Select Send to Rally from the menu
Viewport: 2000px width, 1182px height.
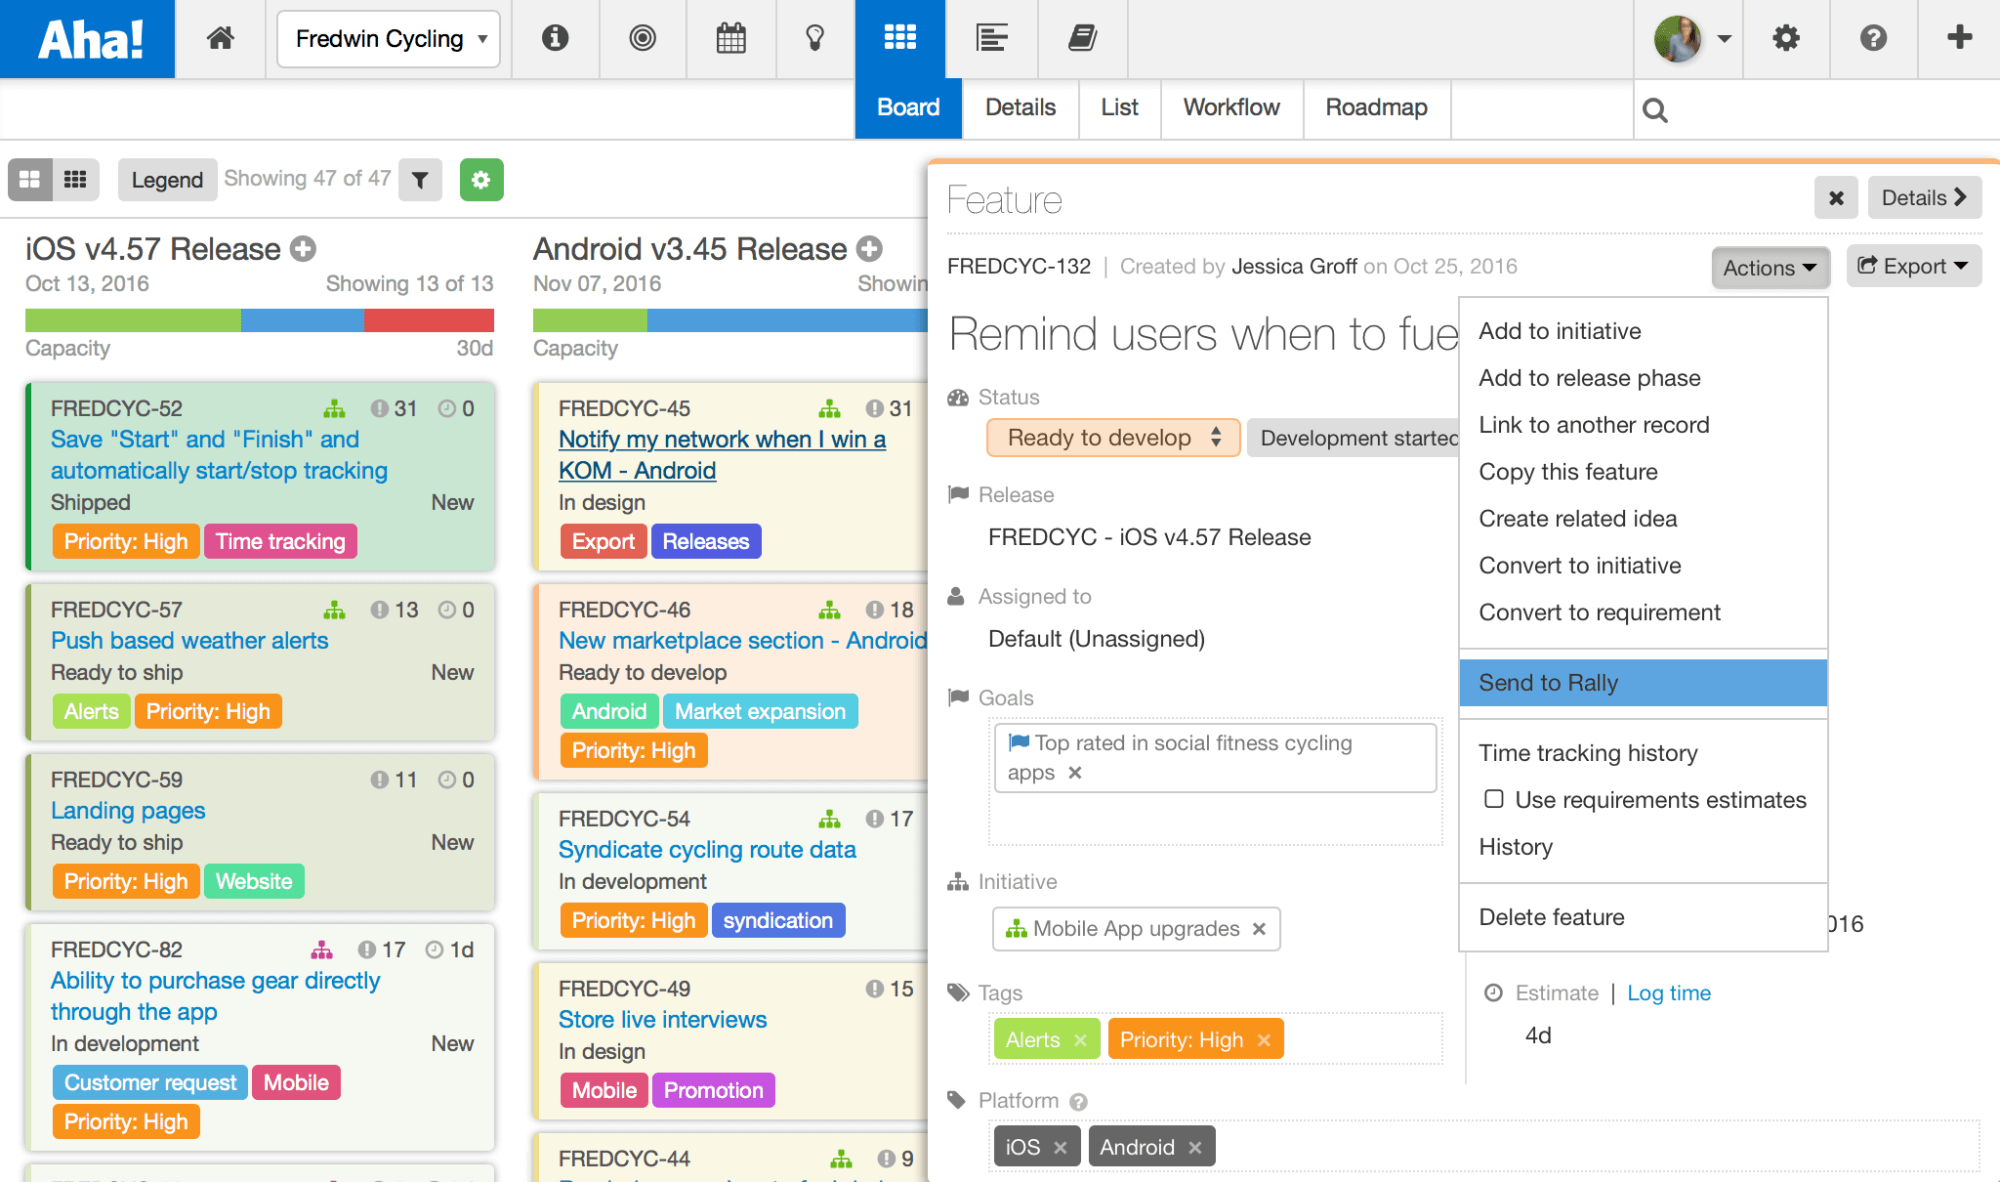[x=1549, y=683]
